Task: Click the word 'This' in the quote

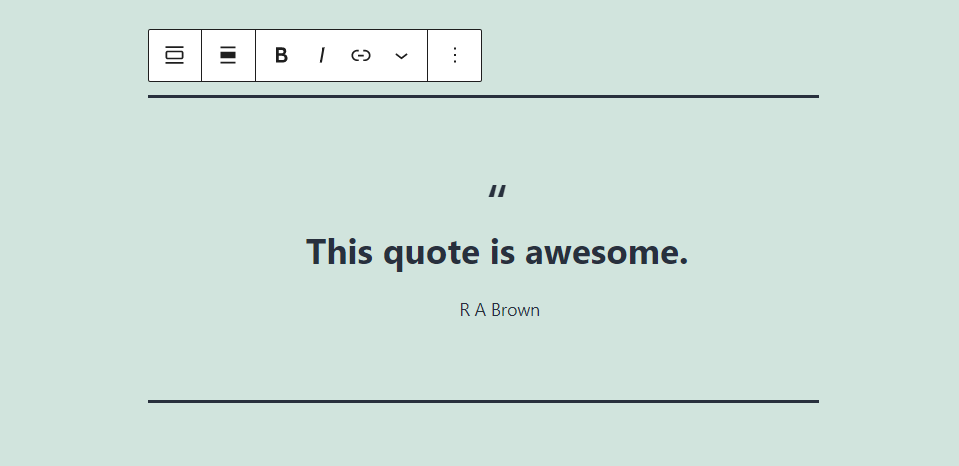Action: click(339, 252)
